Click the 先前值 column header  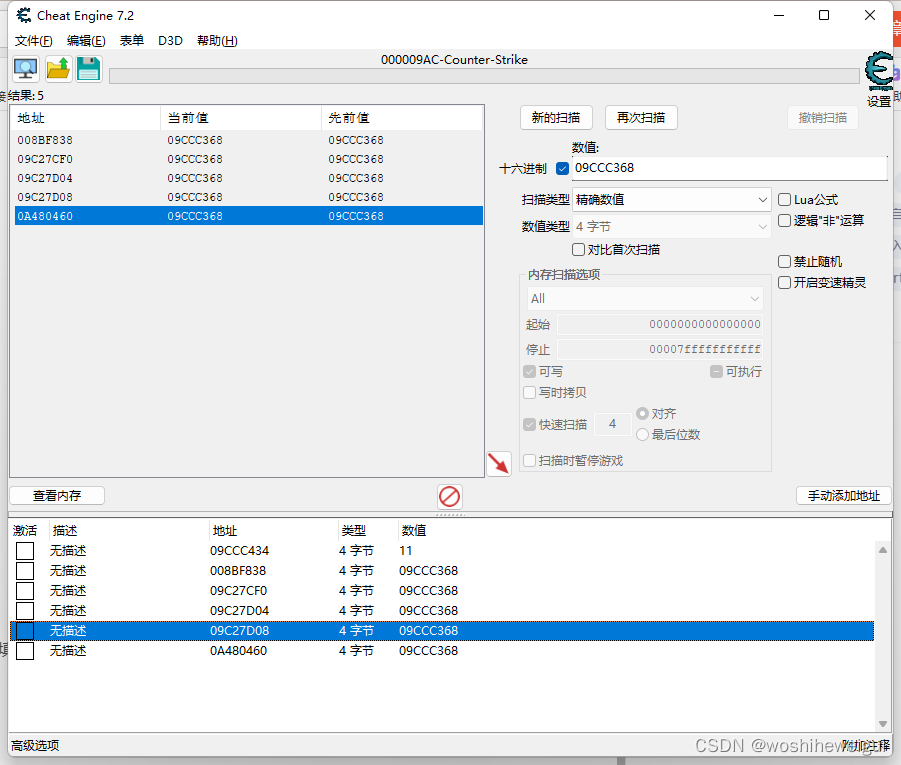click(402, 118)
